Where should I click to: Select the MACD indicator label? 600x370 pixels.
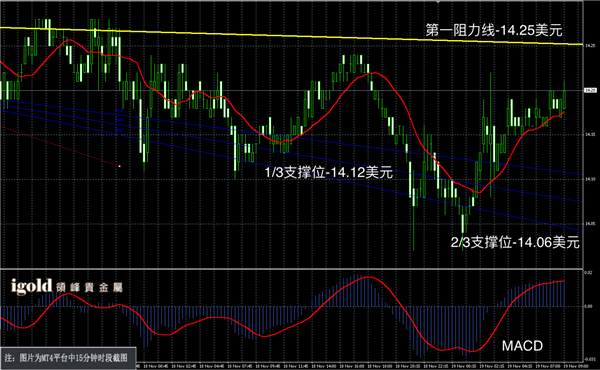(522, 346)
